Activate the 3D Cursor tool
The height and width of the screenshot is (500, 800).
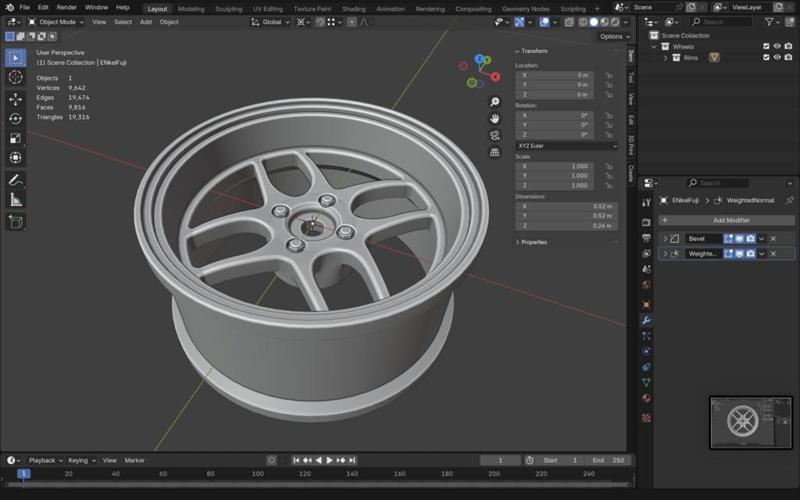coord(15,77)
